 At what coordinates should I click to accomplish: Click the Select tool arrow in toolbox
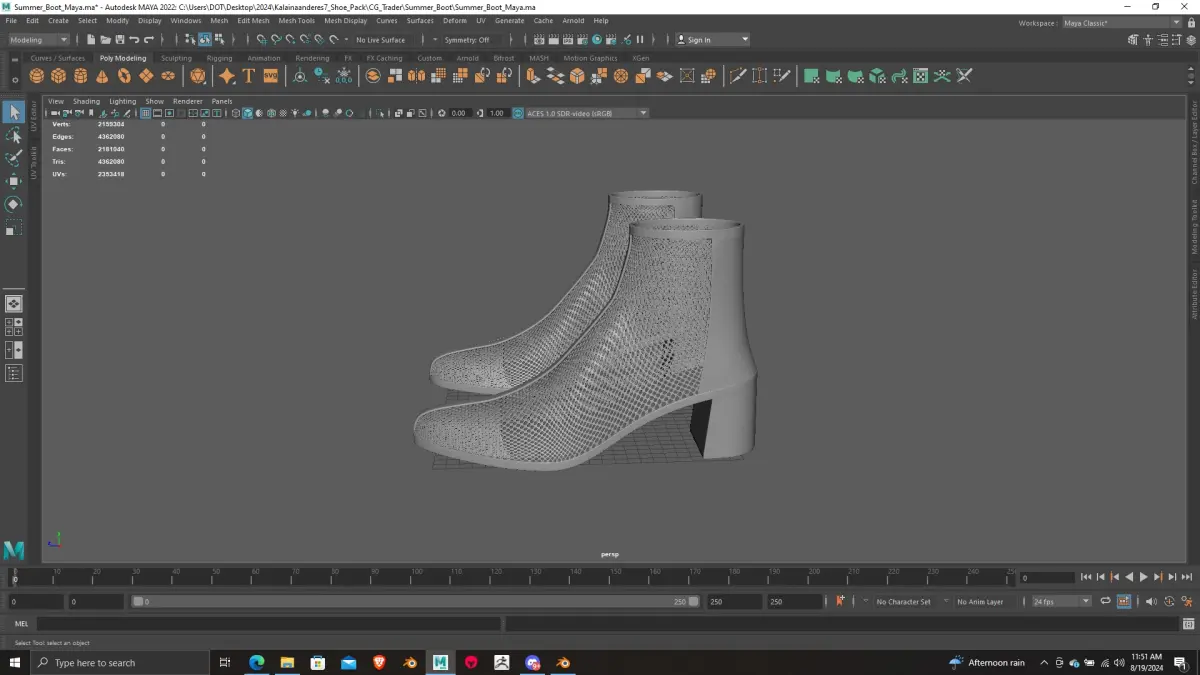(14, 112)
